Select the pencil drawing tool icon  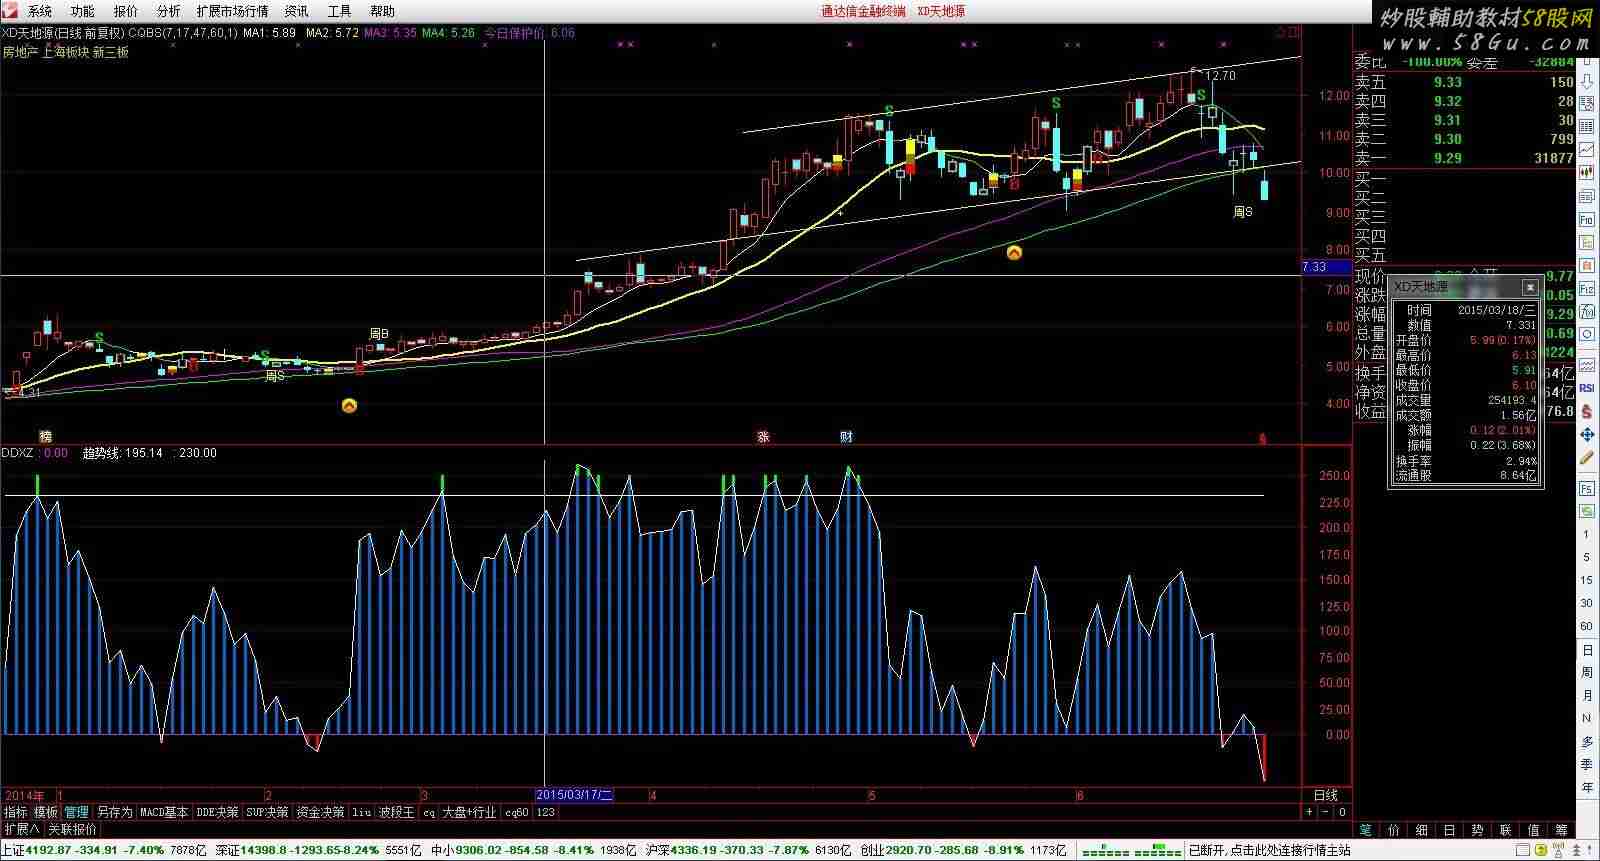1586,458
